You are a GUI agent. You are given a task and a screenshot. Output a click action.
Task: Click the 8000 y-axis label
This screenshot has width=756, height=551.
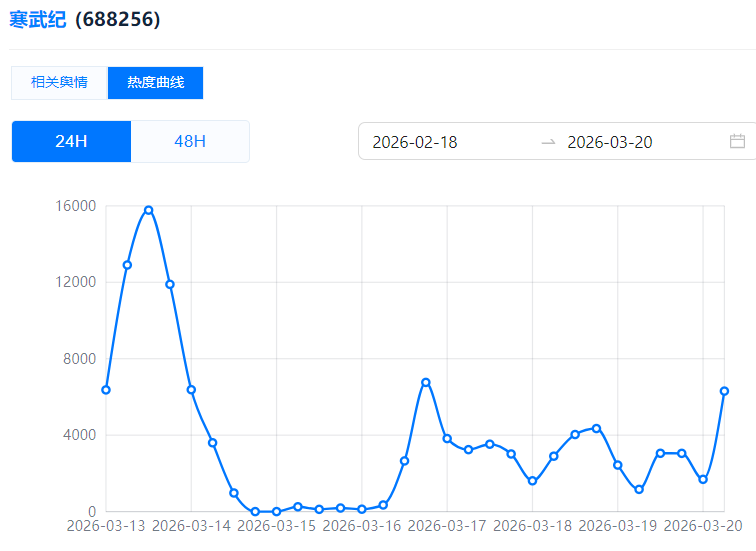(80, 359)
